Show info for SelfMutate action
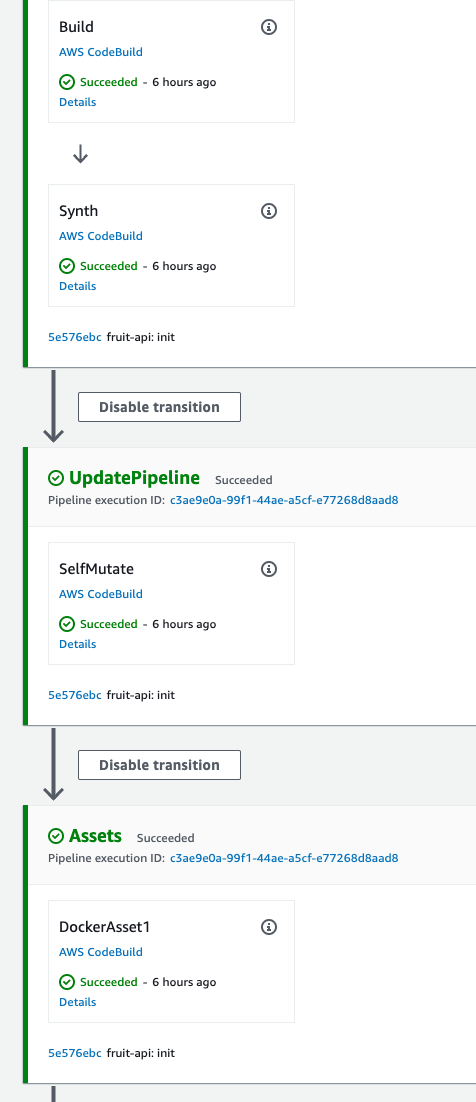This screenshot has width=476, height=1102. [x=269, y=569]
